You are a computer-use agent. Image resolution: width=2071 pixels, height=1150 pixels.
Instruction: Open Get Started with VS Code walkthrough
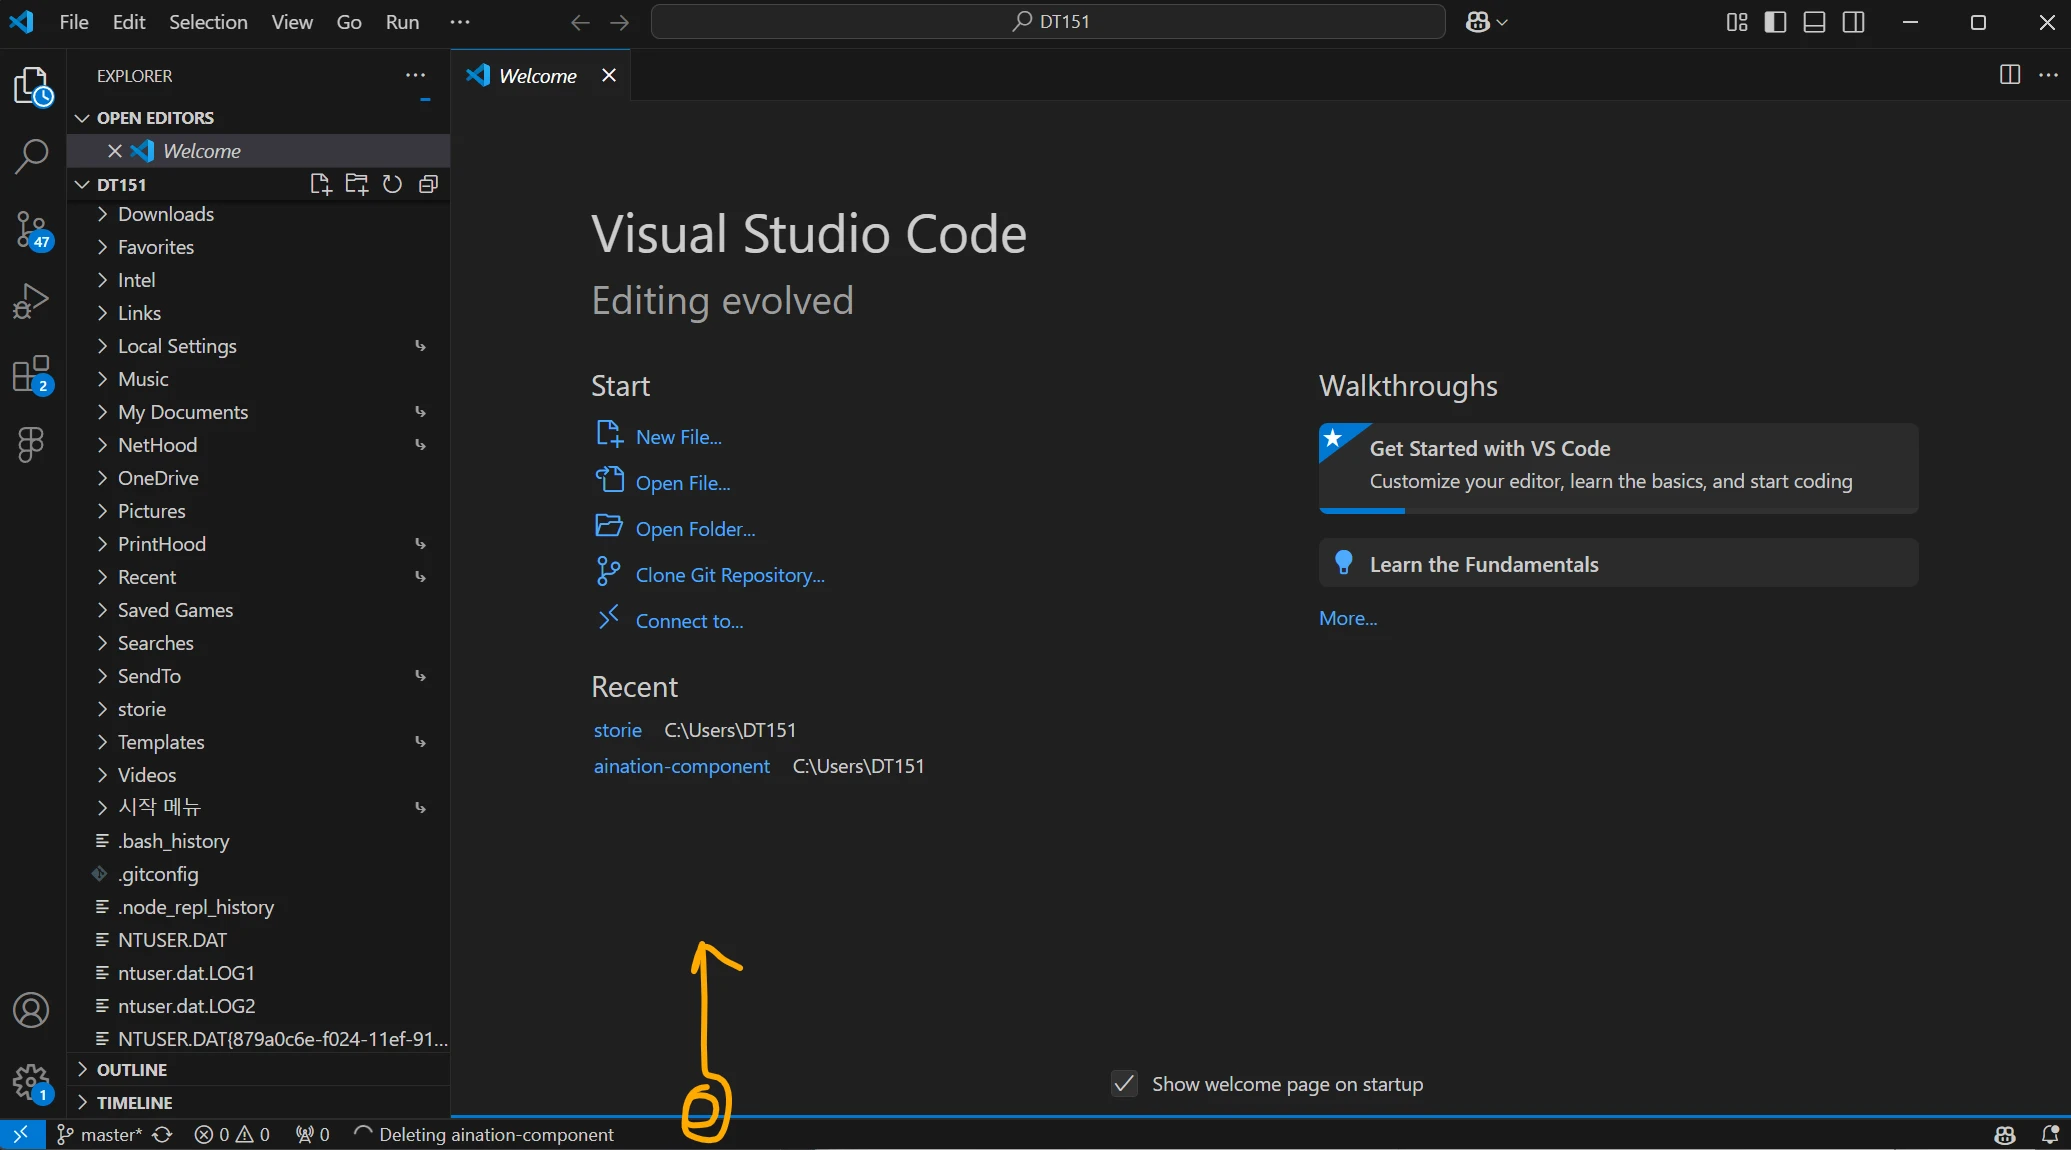[1618, 467]
